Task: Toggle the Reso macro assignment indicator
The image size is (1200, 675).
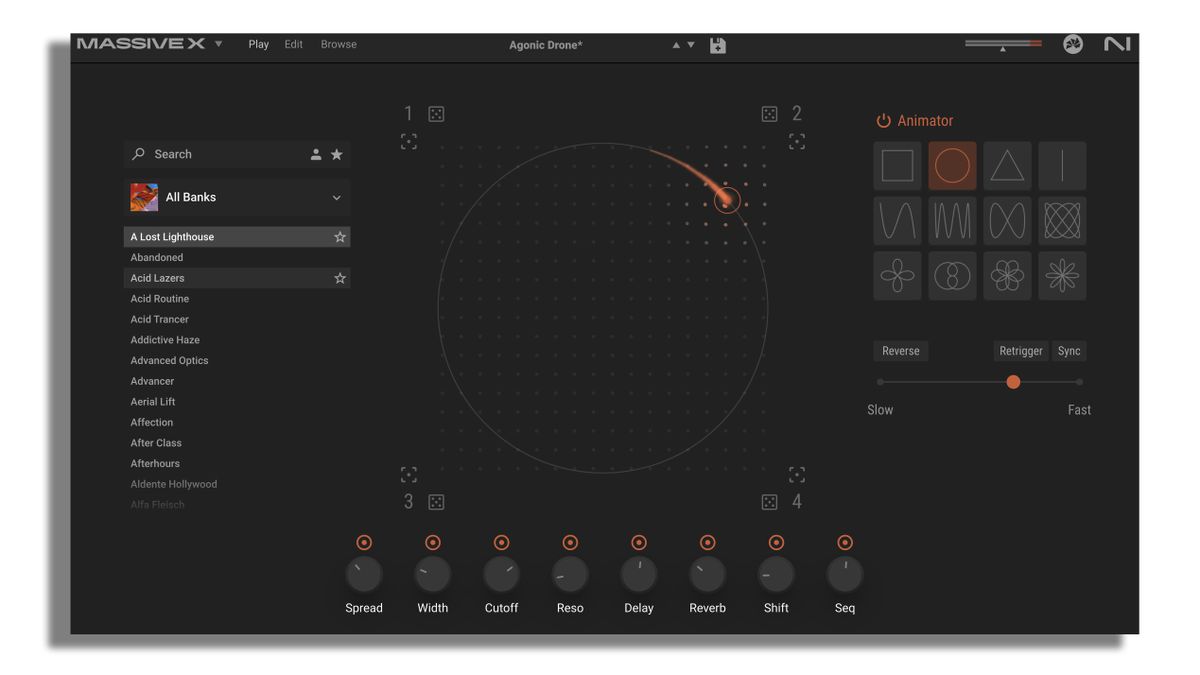Action: (570, 542)
